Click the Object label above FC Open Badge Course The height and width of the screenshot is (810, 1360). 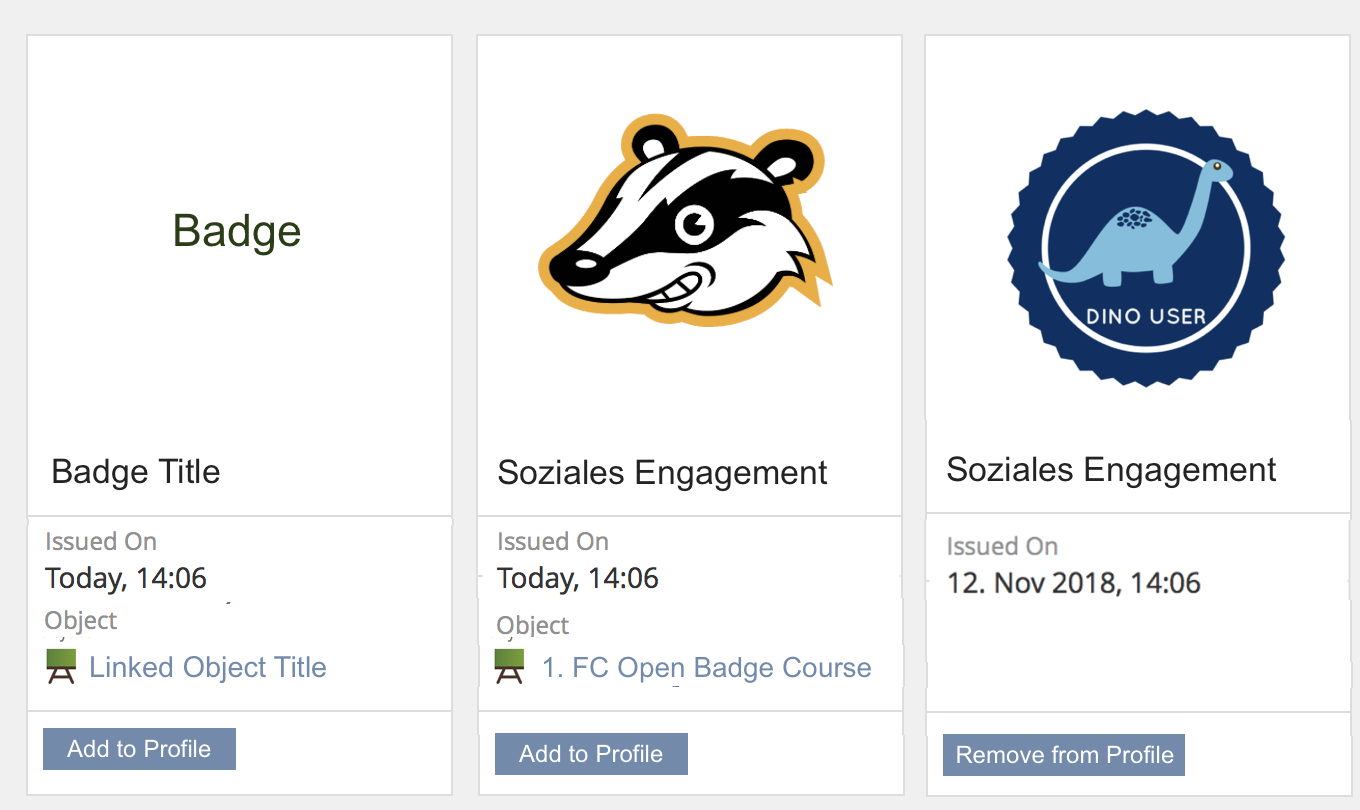pyautogui.click(x=533, y=625)
